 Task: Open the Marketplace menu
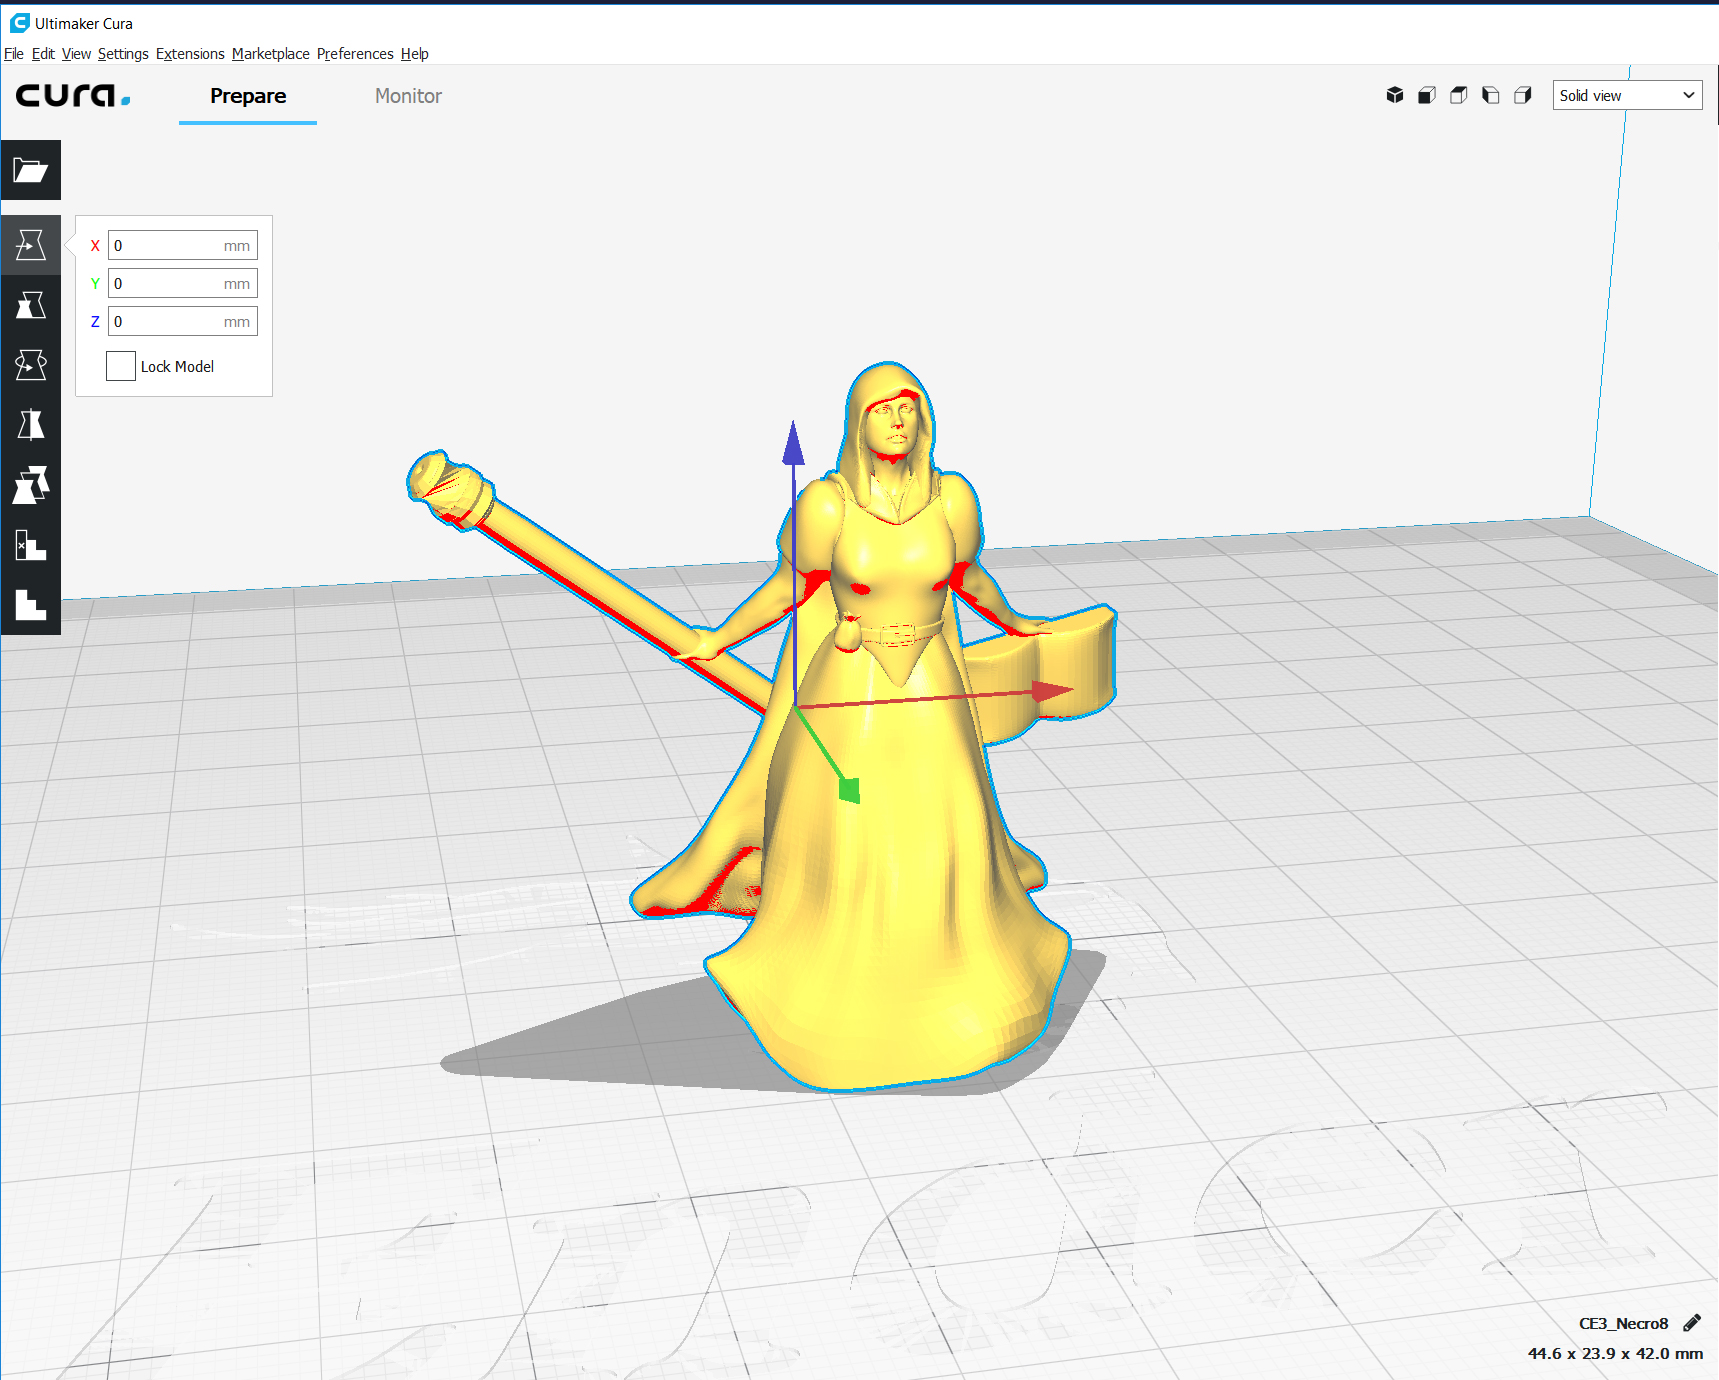coord(271,54)
